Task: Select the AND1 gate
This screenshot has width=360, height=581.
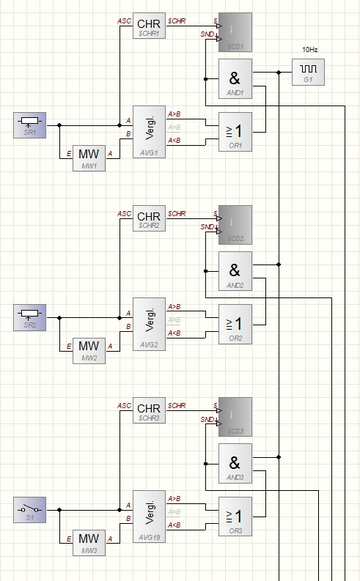Action: (x=235, y=79)
